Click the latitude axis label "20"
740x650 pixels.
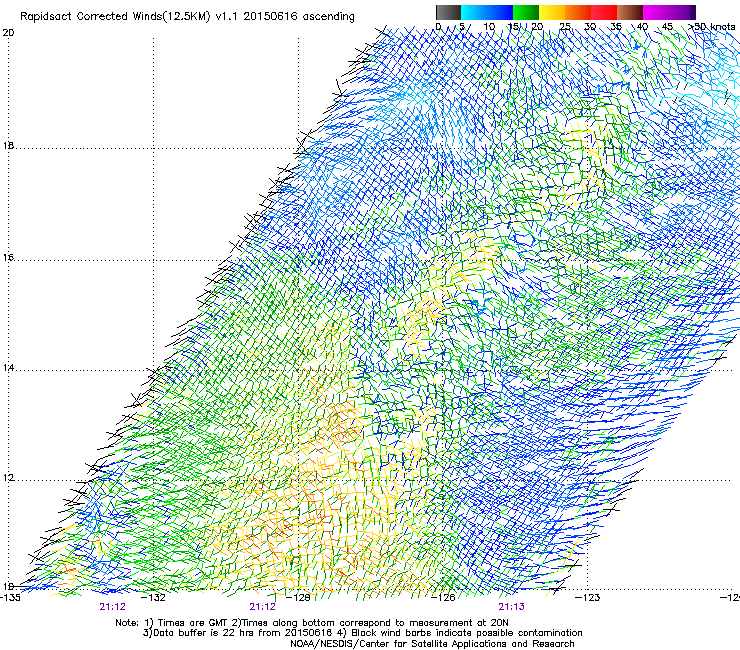(8, 33)
